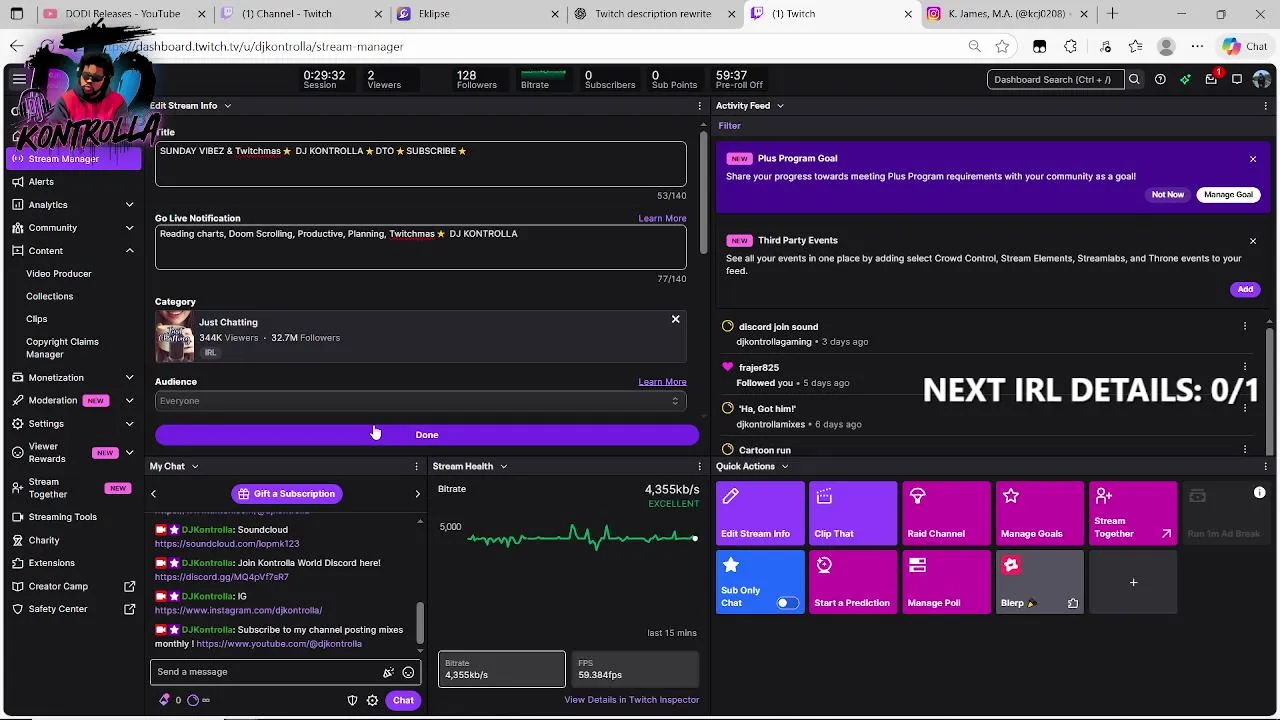The height and width of the screenshot is (720, 1280).
Task: Click Manage Goal in the Plus Program banner
Action: coord(1228,195)
